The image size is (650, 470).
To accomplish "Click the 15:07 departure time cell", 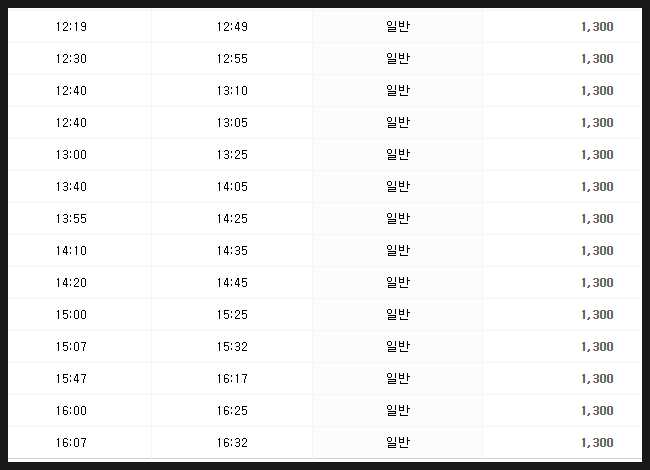I will point(71,346).
